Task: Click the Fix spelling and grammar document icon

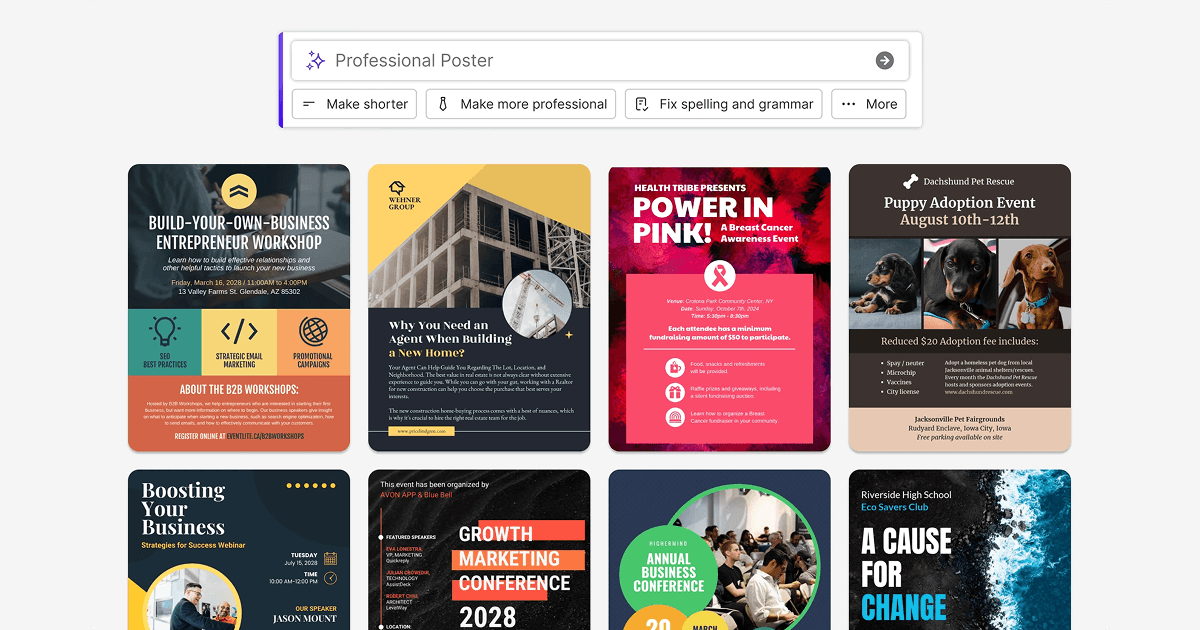Action: pos(642,104)
